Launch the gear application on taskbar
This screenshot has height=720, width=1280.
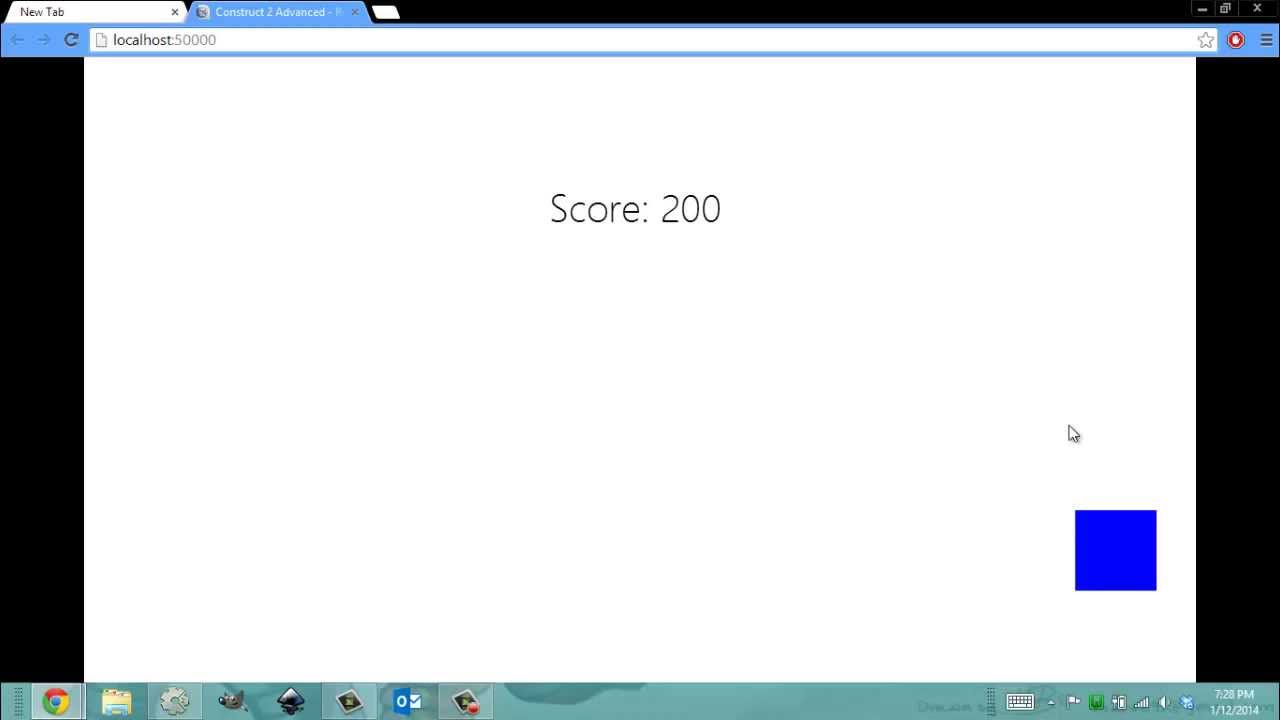(x=174, y=701)
